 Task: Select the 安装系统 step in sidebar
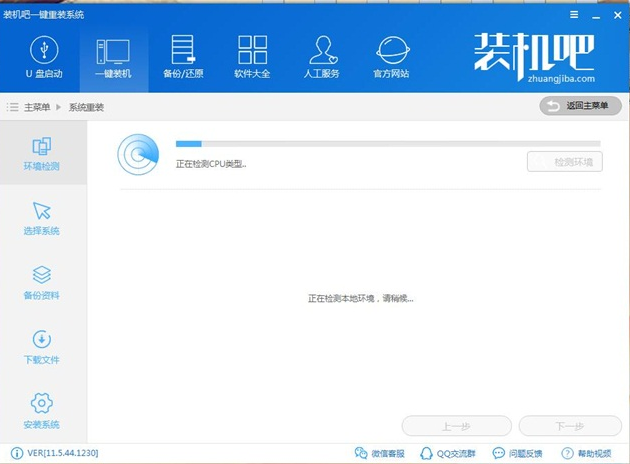pyautogui.click(x=42, y=411)
